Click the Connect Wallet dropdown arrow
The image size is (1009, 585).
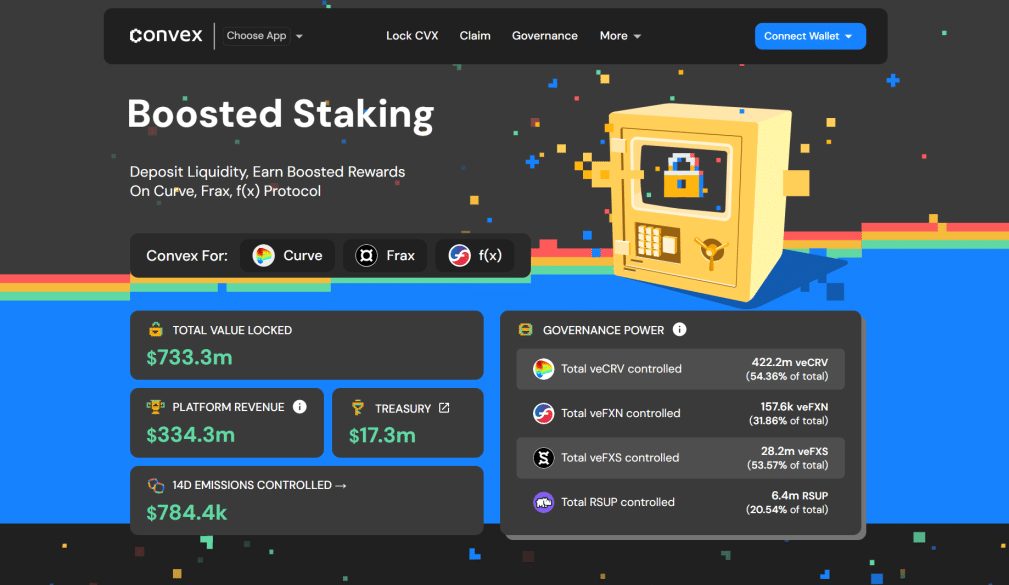[849, 37]
